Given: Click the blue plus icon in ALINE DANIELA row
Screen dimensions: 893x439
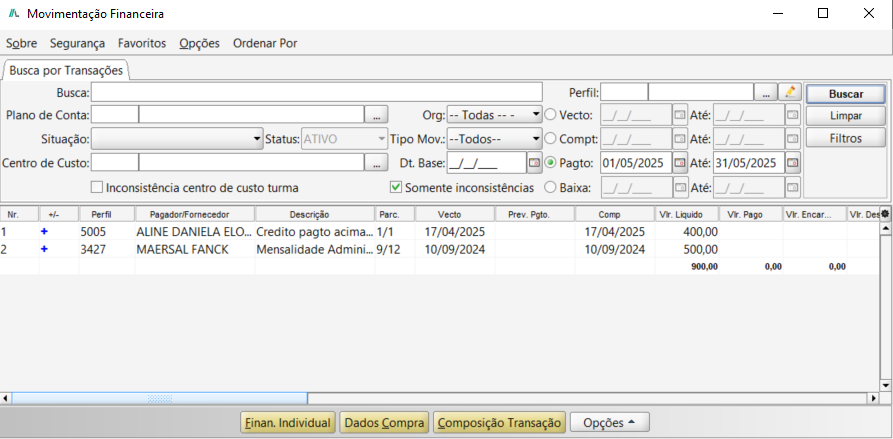Looking at the screenshot, I should point(44,232).
